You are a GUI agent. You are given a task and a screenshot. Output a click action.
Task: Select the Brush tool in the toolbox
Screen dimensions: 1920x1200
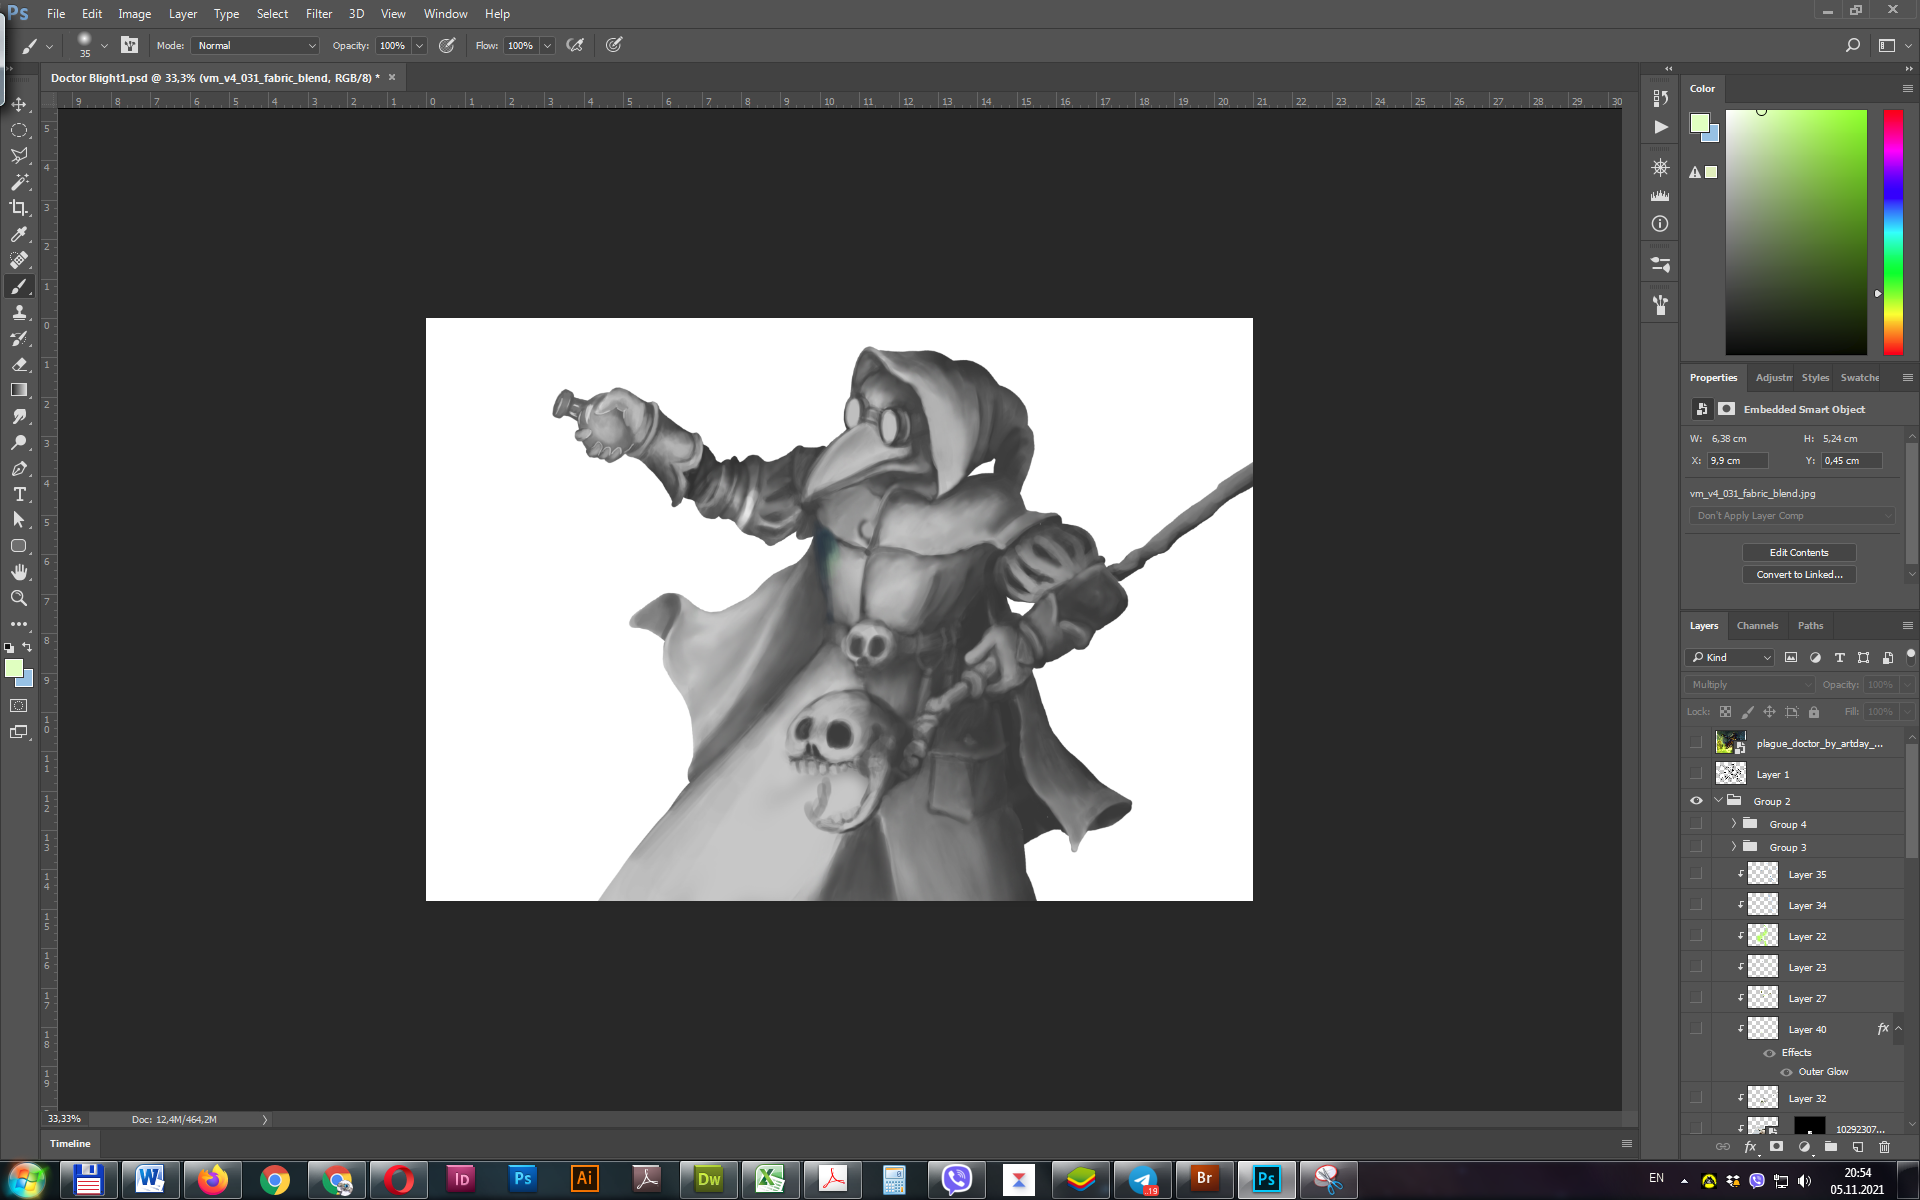point(19,287)
